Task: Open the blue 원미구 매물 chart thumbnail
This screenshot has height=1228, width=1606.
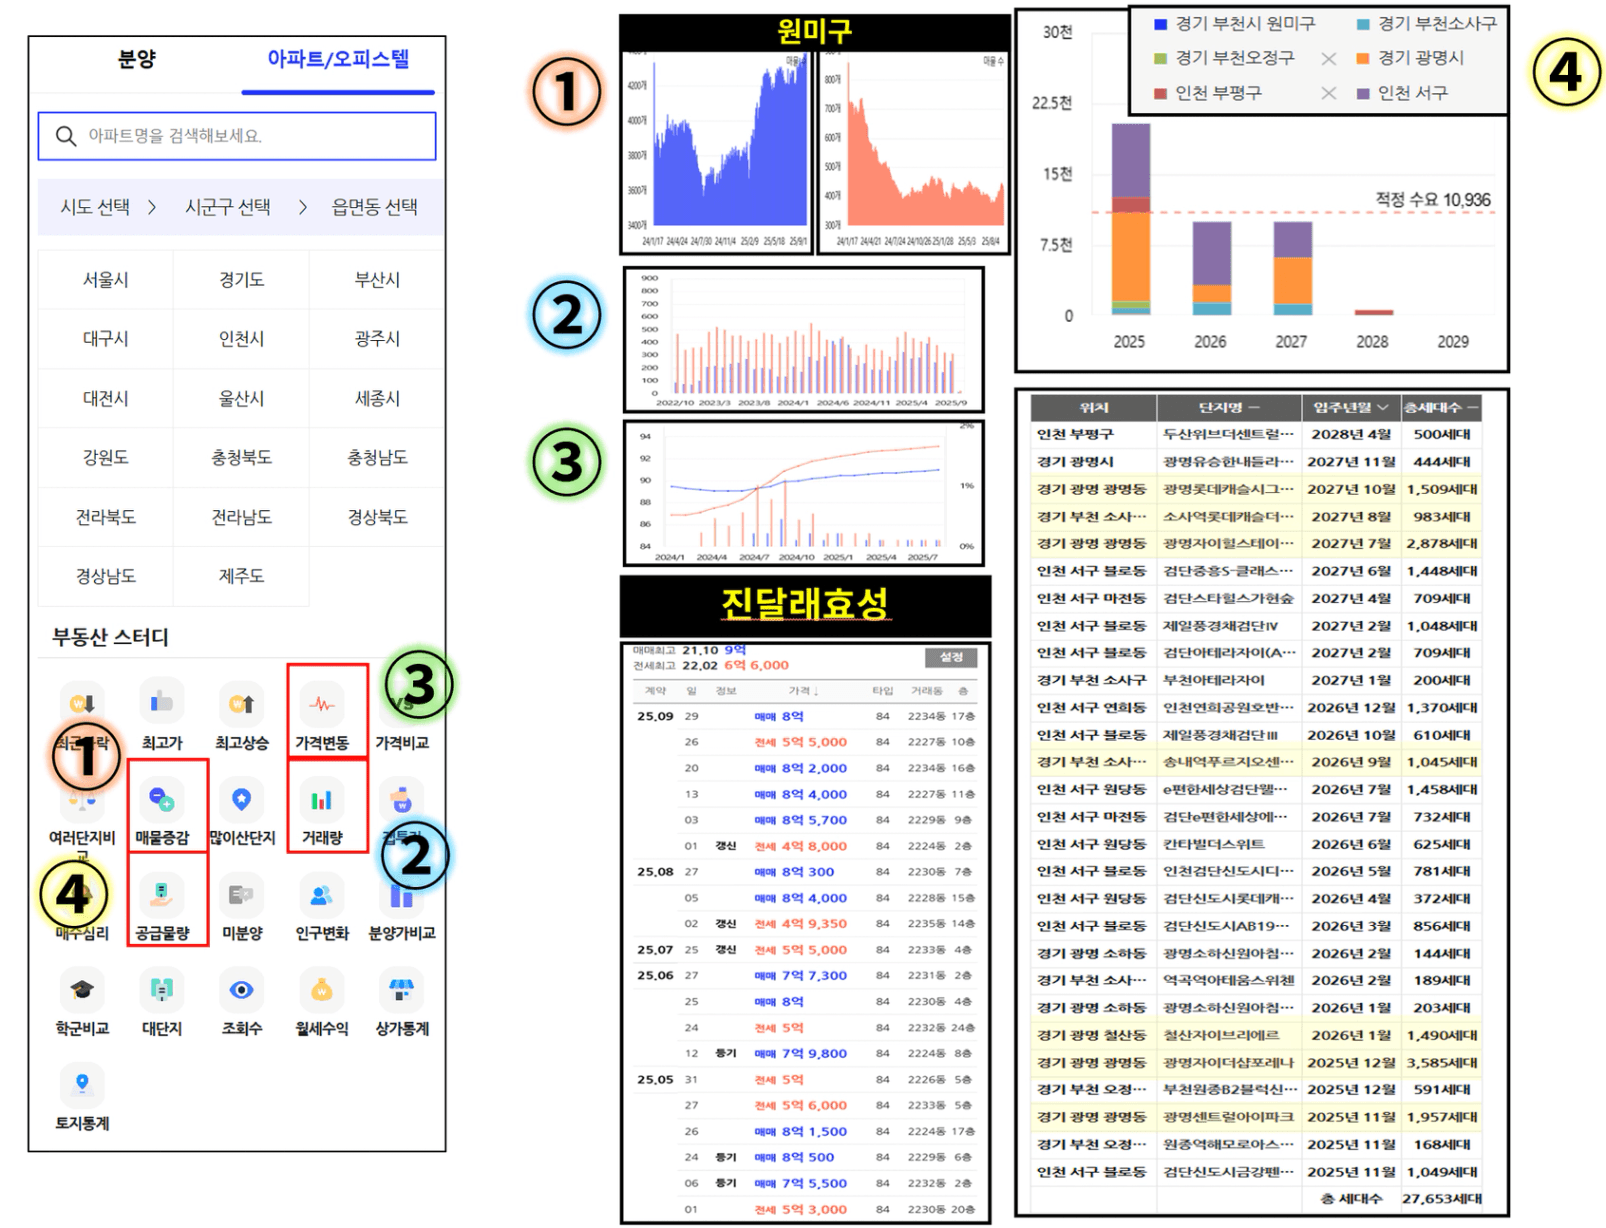Action: pyautogui.click(x=716, y=150)
